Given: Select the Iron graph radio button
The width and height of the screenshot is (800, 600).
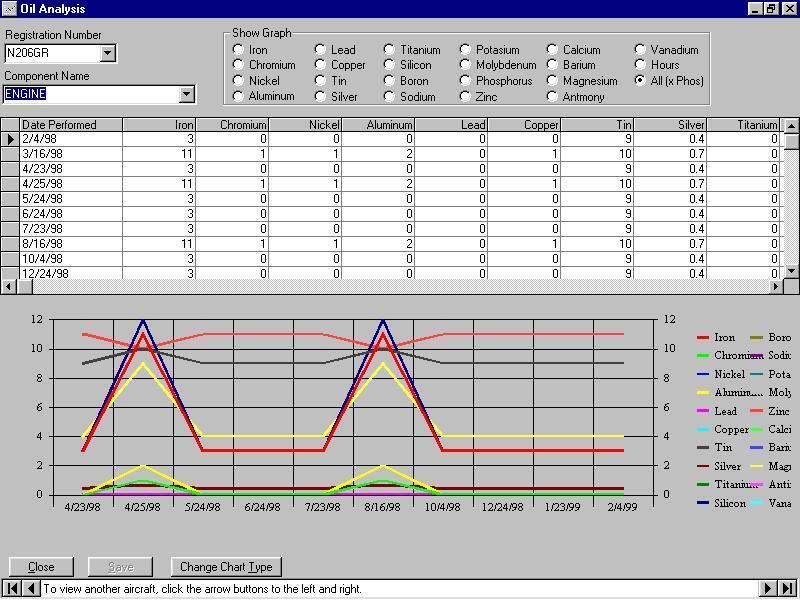Looking at the screenshot, I should [x=238, y=49].
